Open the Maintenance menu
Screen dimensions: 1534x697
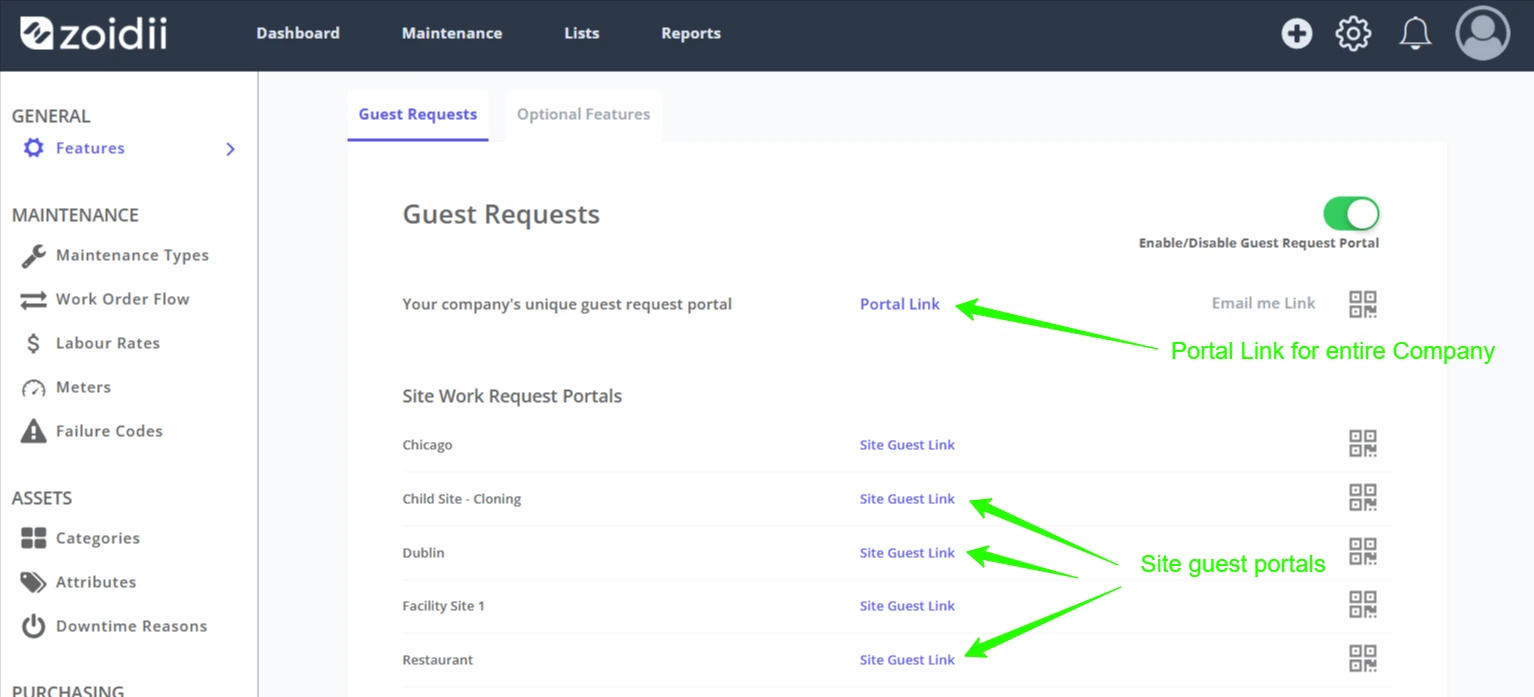click(452, 33)
